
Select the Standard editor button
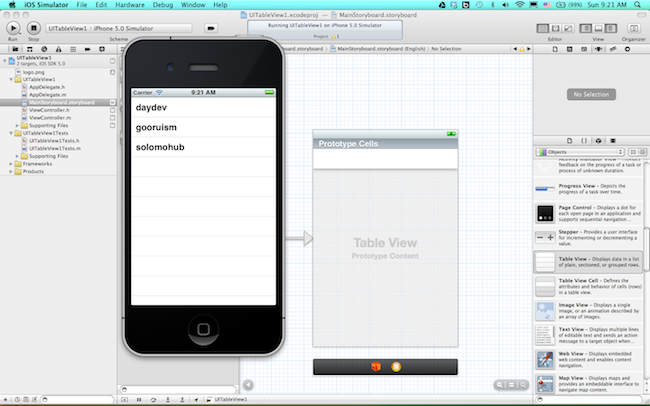click(542, 28)
